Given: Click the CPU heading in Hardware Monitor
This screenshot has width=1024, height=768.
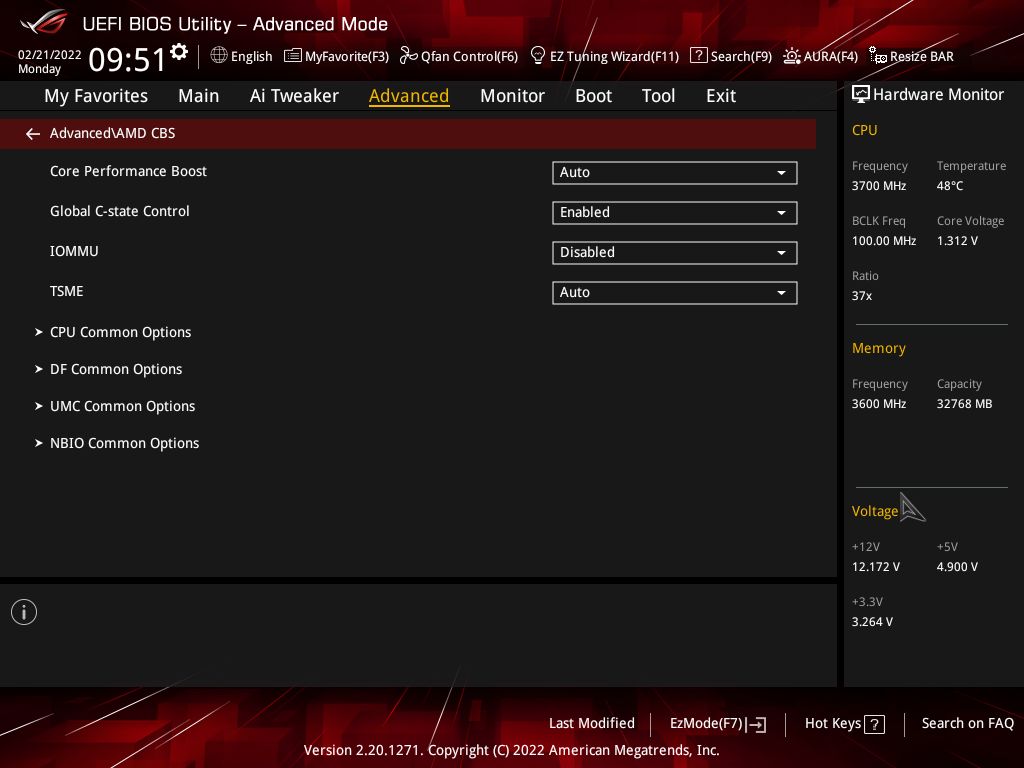Looking at the screenshot, I should tap(865, 130).
